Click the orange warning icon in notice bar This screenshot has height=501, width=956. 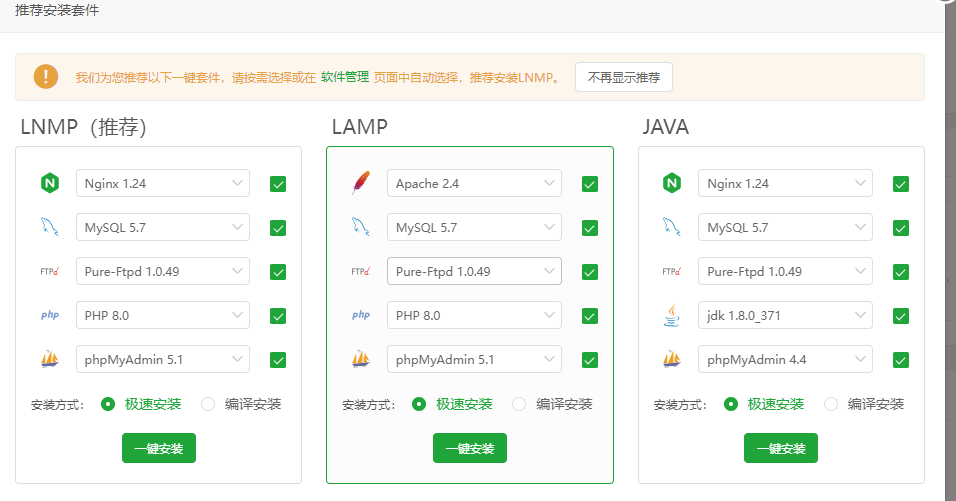[46, 77]
